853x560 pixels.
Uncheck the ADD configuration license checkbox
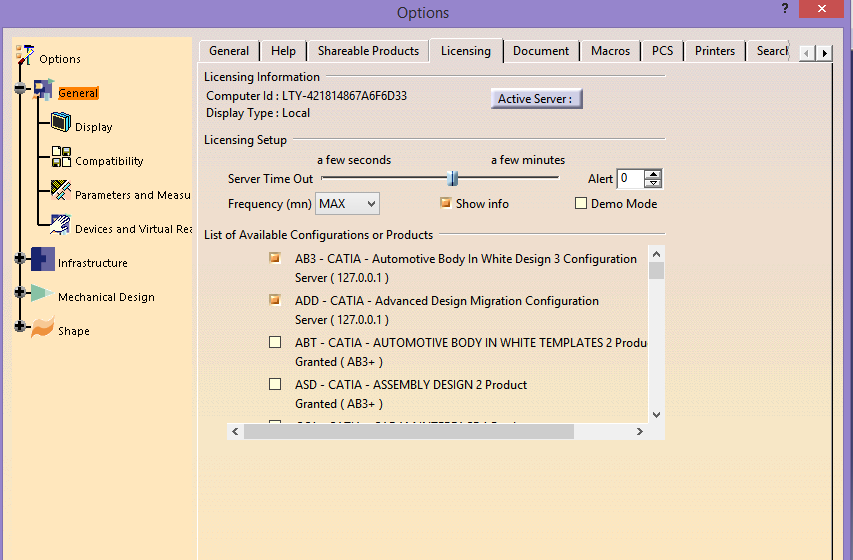[275, 300]
